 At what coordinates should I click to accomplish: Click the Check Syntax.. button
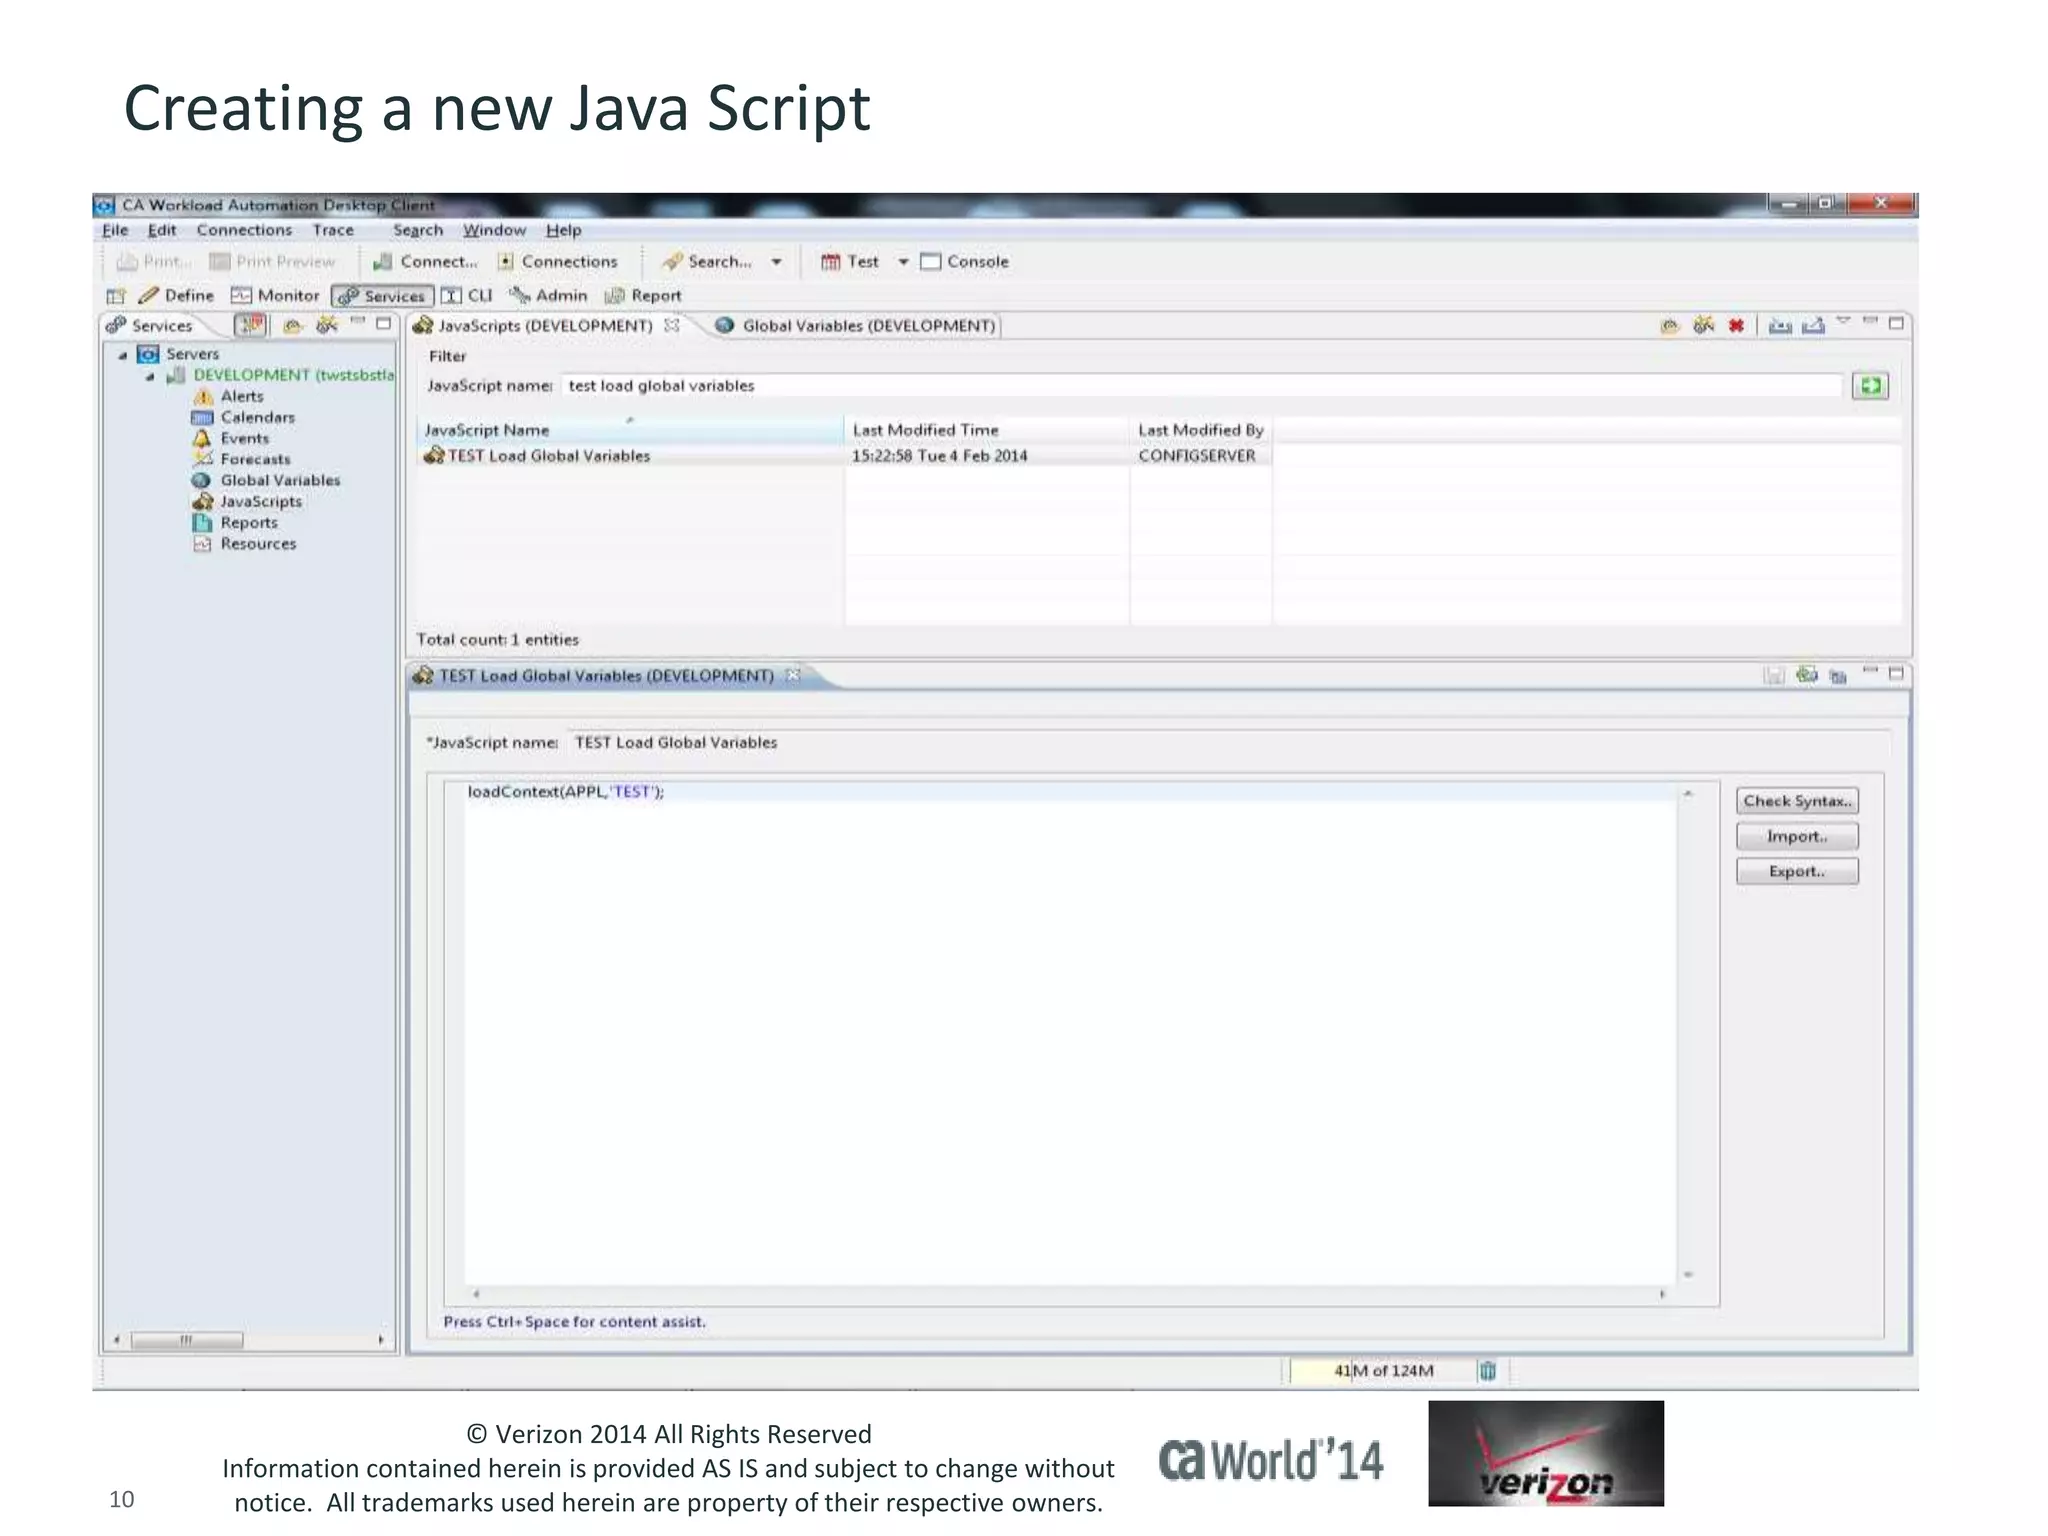[x=1797, y=801]
